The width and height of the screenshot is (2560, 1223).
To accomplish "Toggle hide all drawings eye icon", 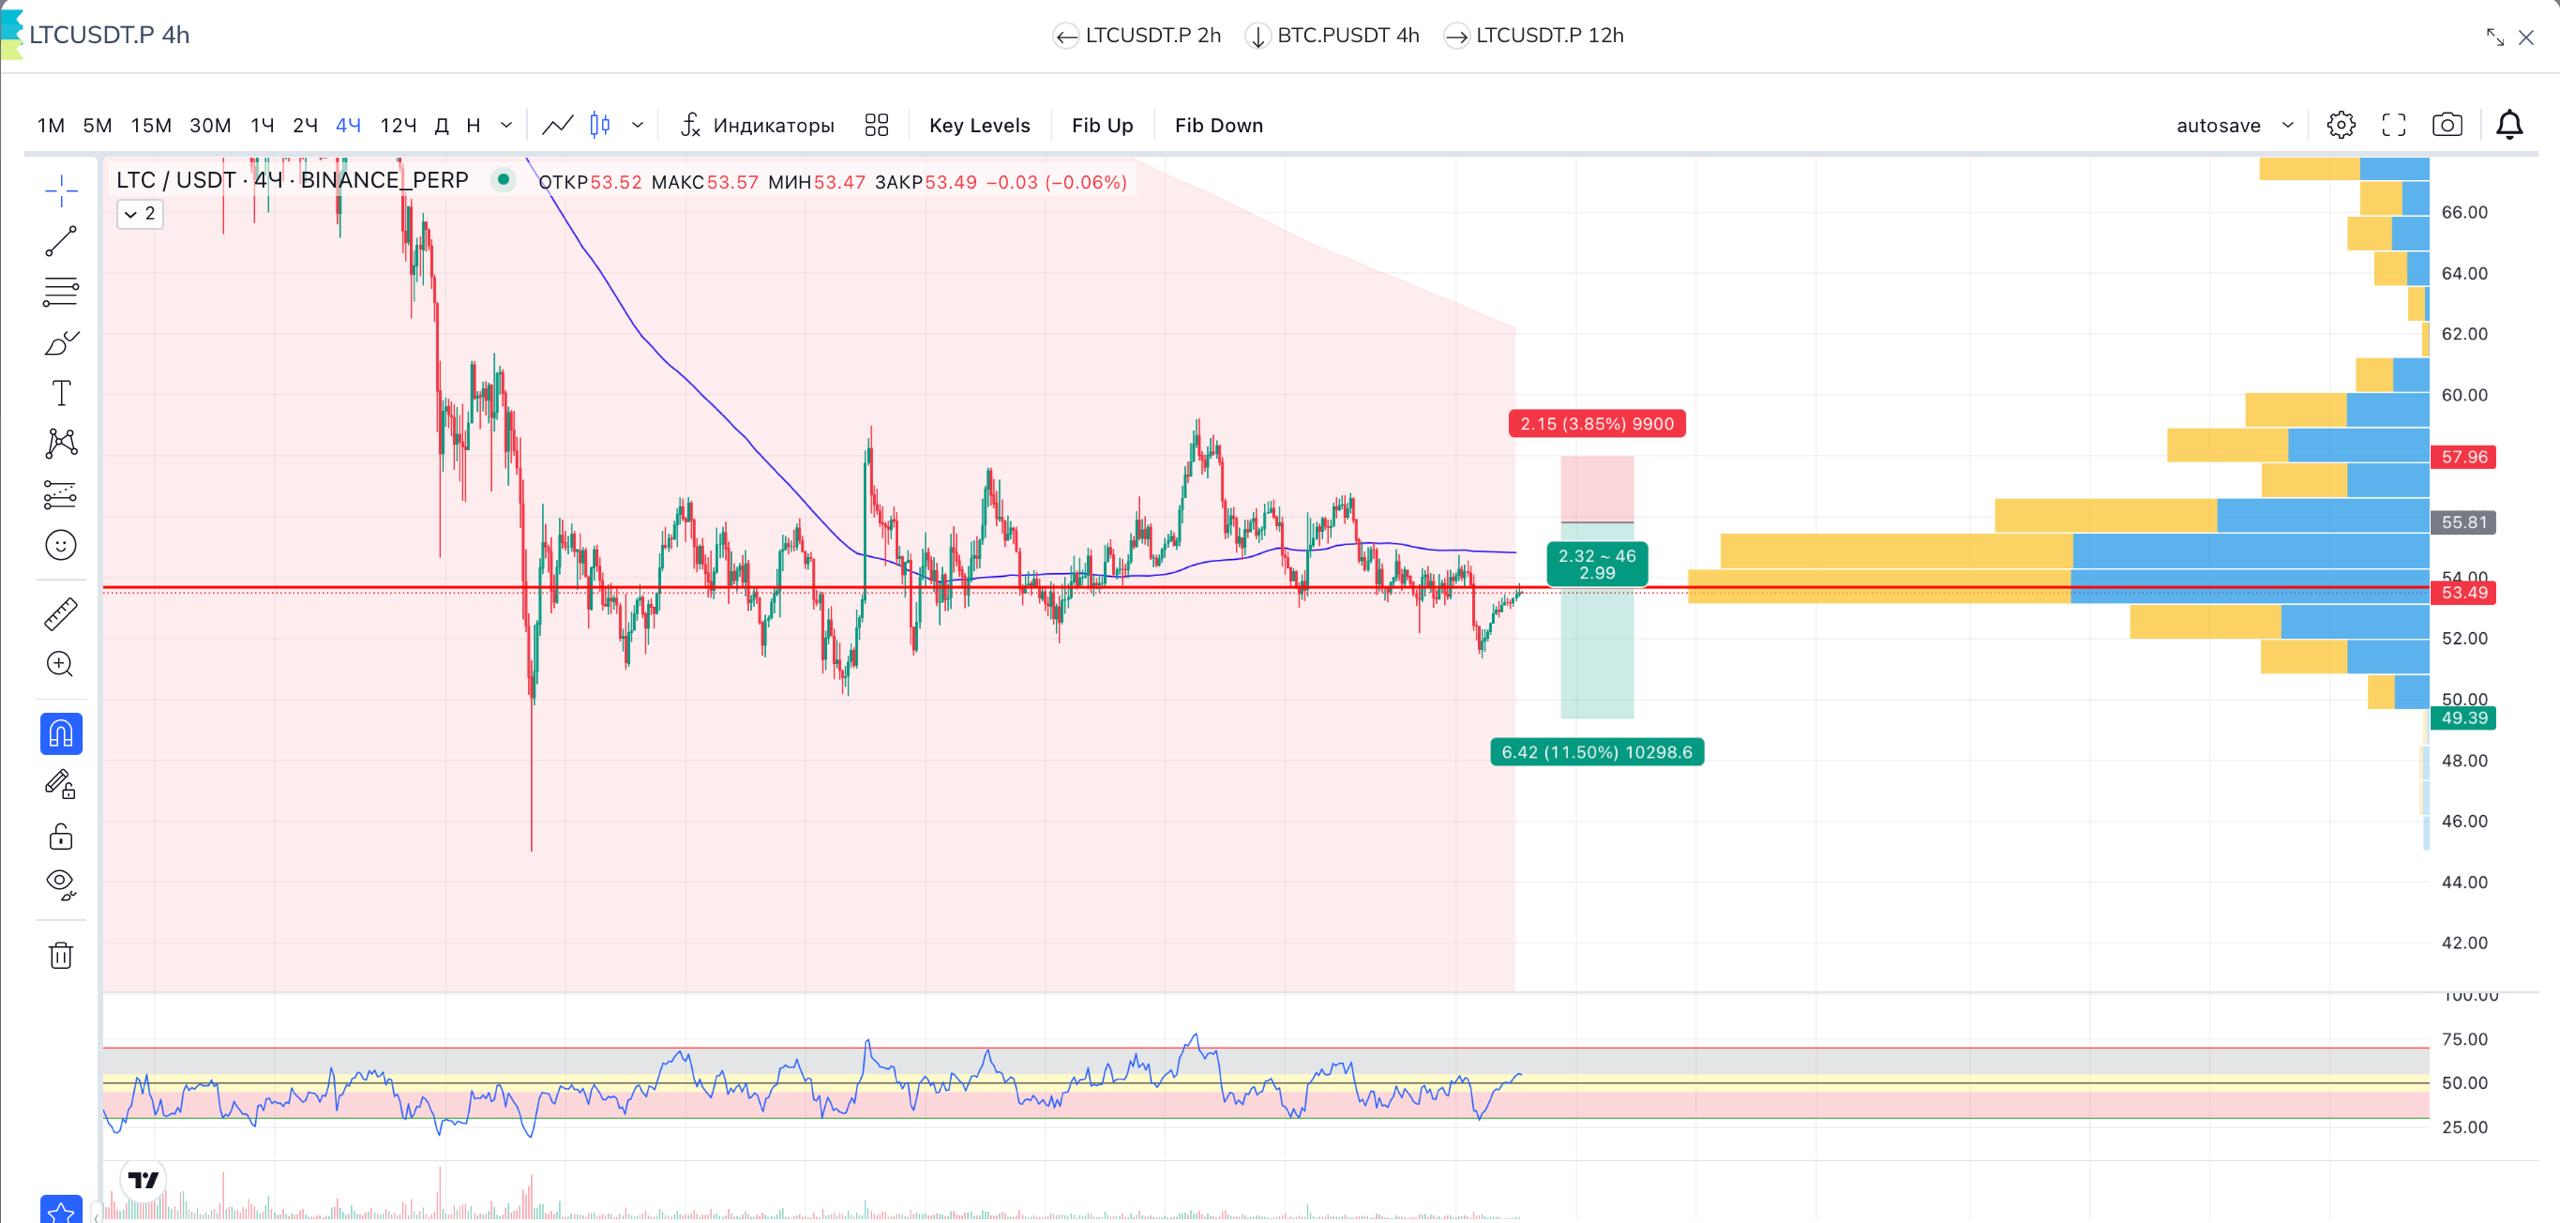I will coord(61,884).
